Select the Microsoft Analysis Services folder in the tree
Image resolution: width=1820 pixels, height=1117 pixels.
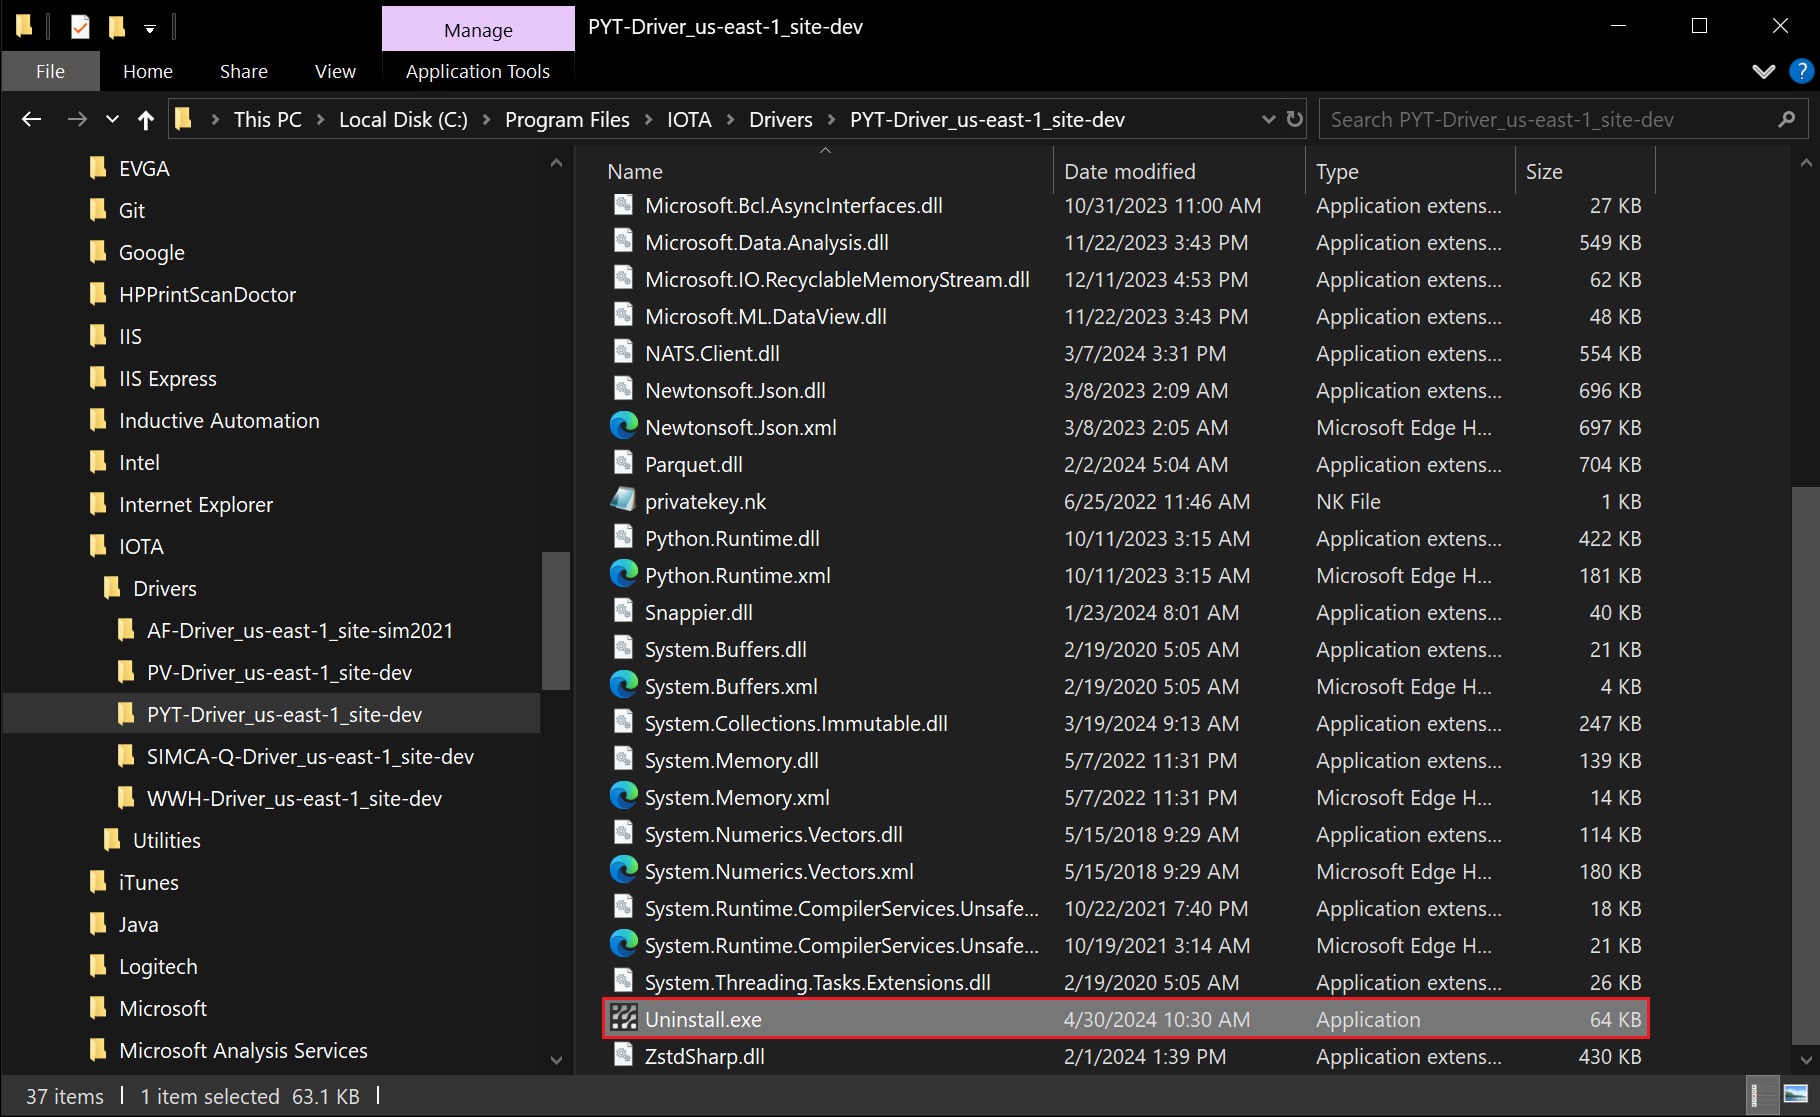[243, 1050]
